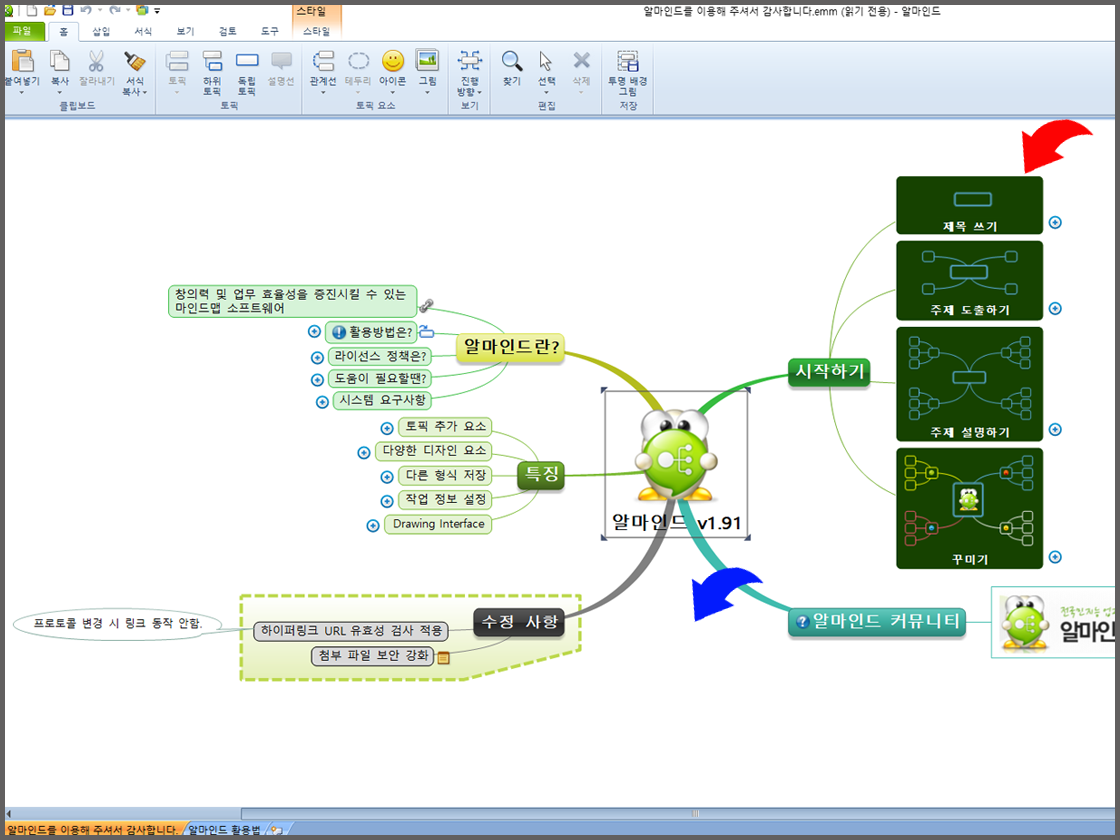Expand the 라이선스 정책은? node
Screen dimensions: 1120x840
317,357
